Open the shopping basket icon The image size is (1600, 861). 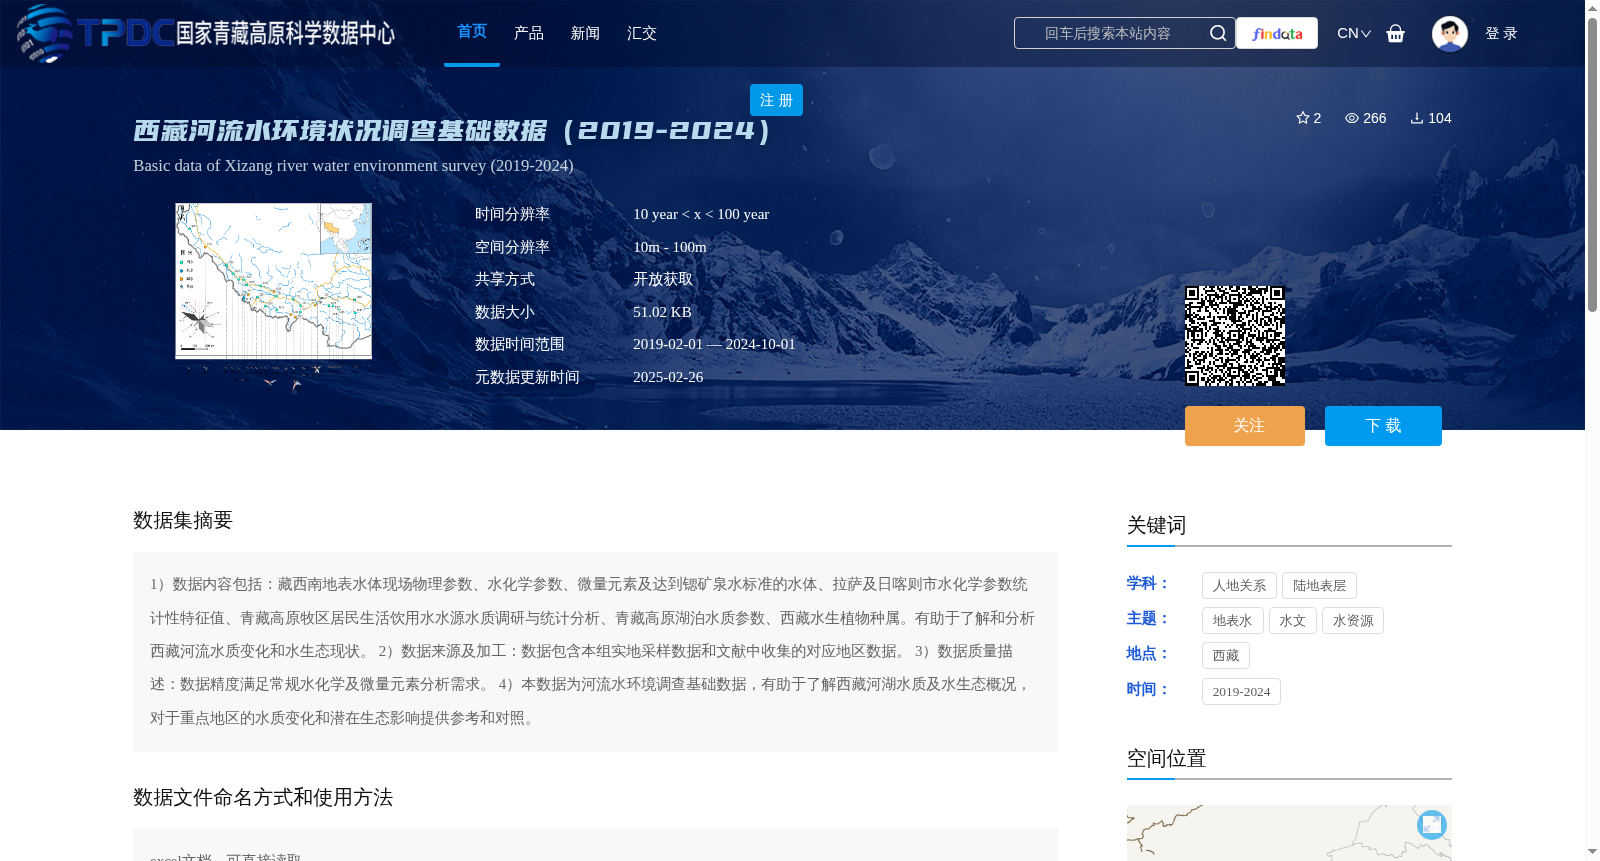[1396, 33]
